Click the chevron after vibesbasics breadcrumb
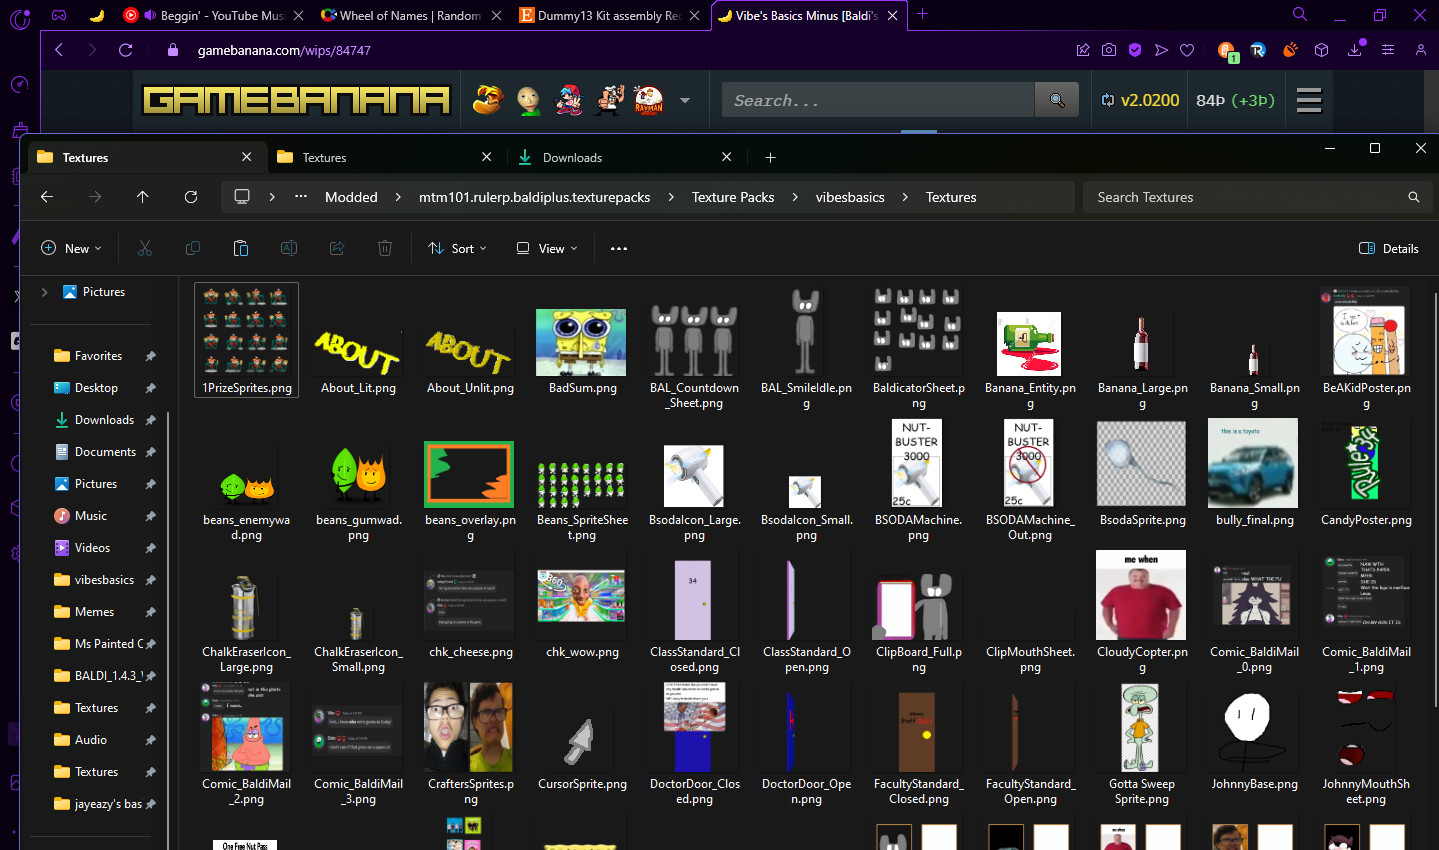 (x=905, y=197)
